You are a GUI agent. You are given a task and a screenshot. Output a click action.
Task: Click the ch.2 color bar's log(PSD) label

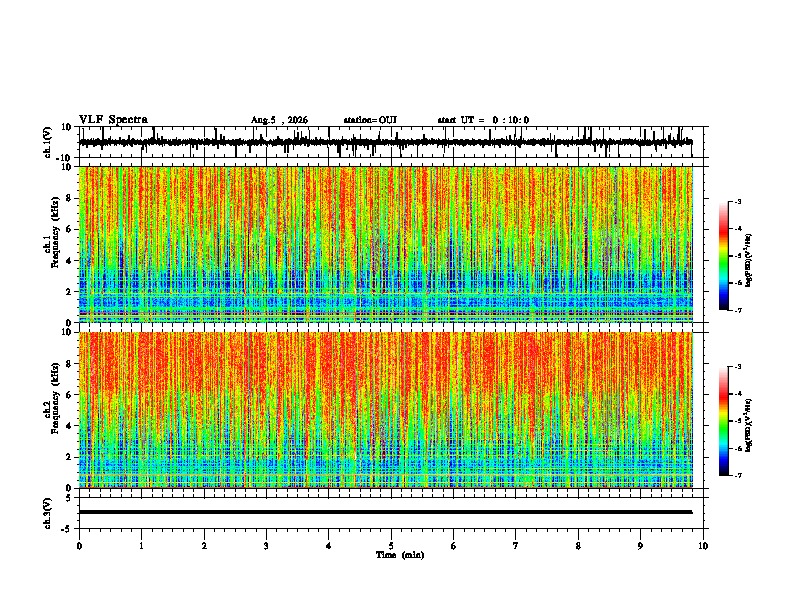coord(749,425)
